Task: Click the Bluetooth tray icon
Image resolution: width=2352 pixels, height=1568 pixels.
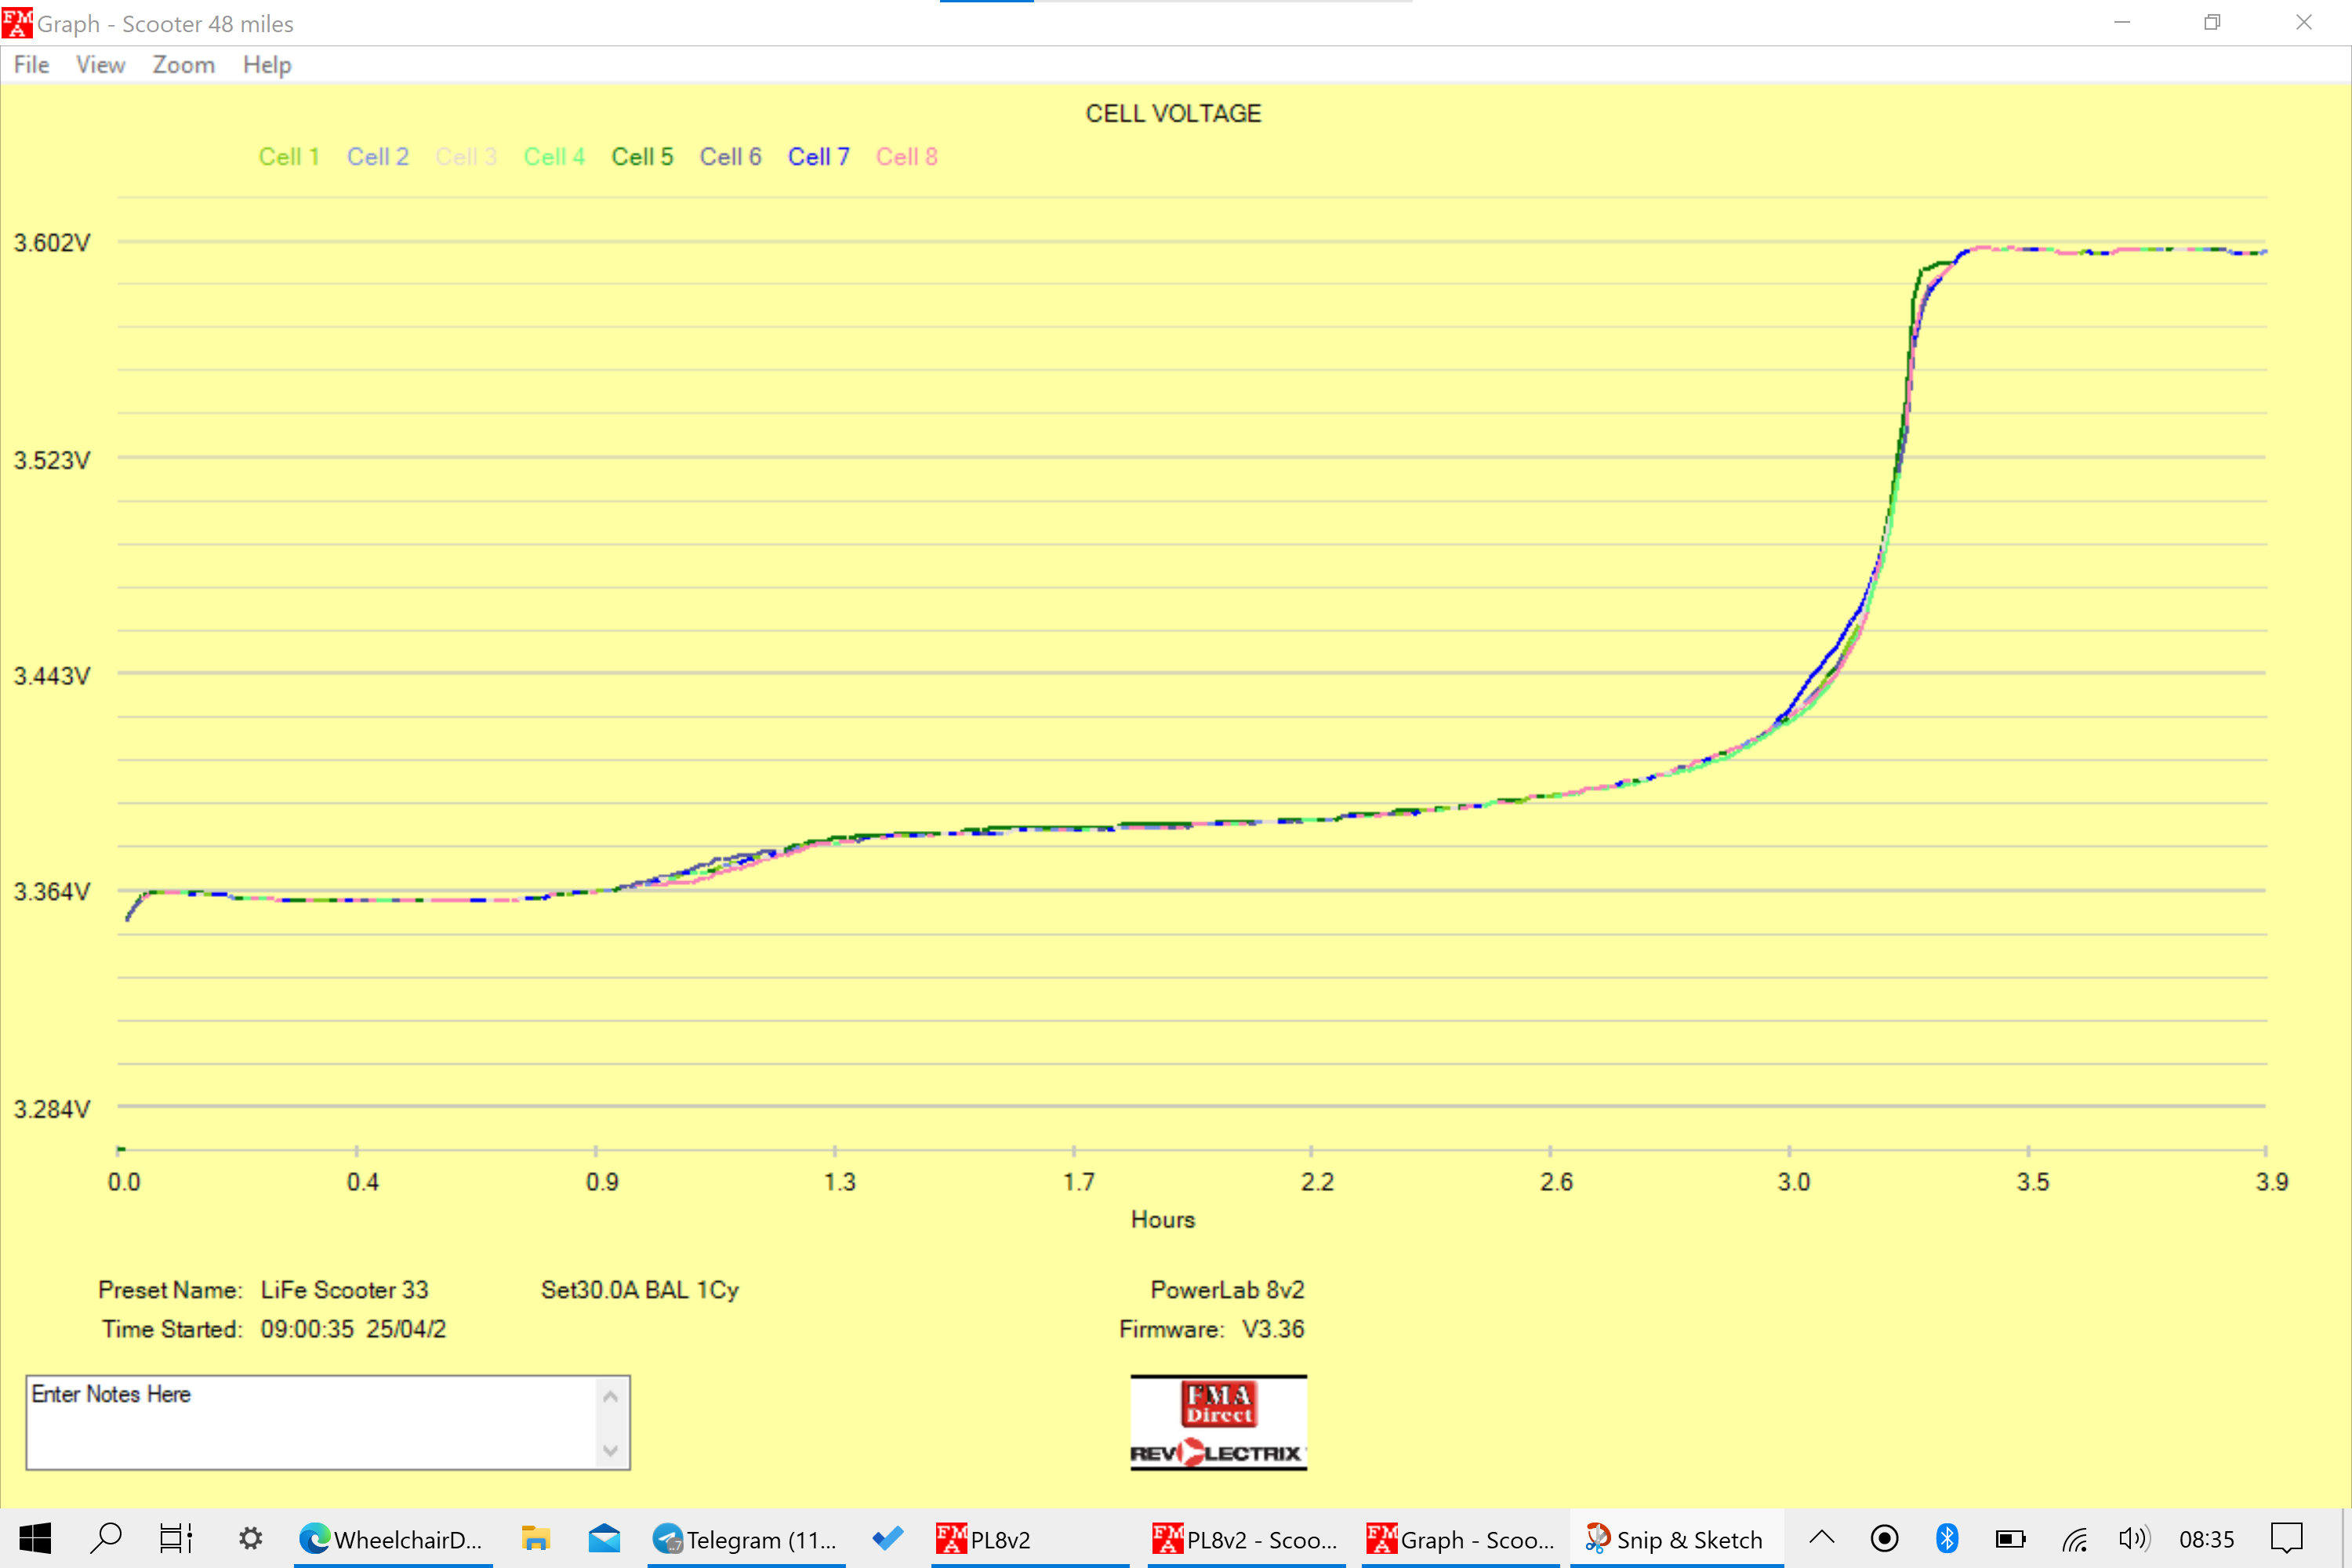Action: [1946, 1538]
